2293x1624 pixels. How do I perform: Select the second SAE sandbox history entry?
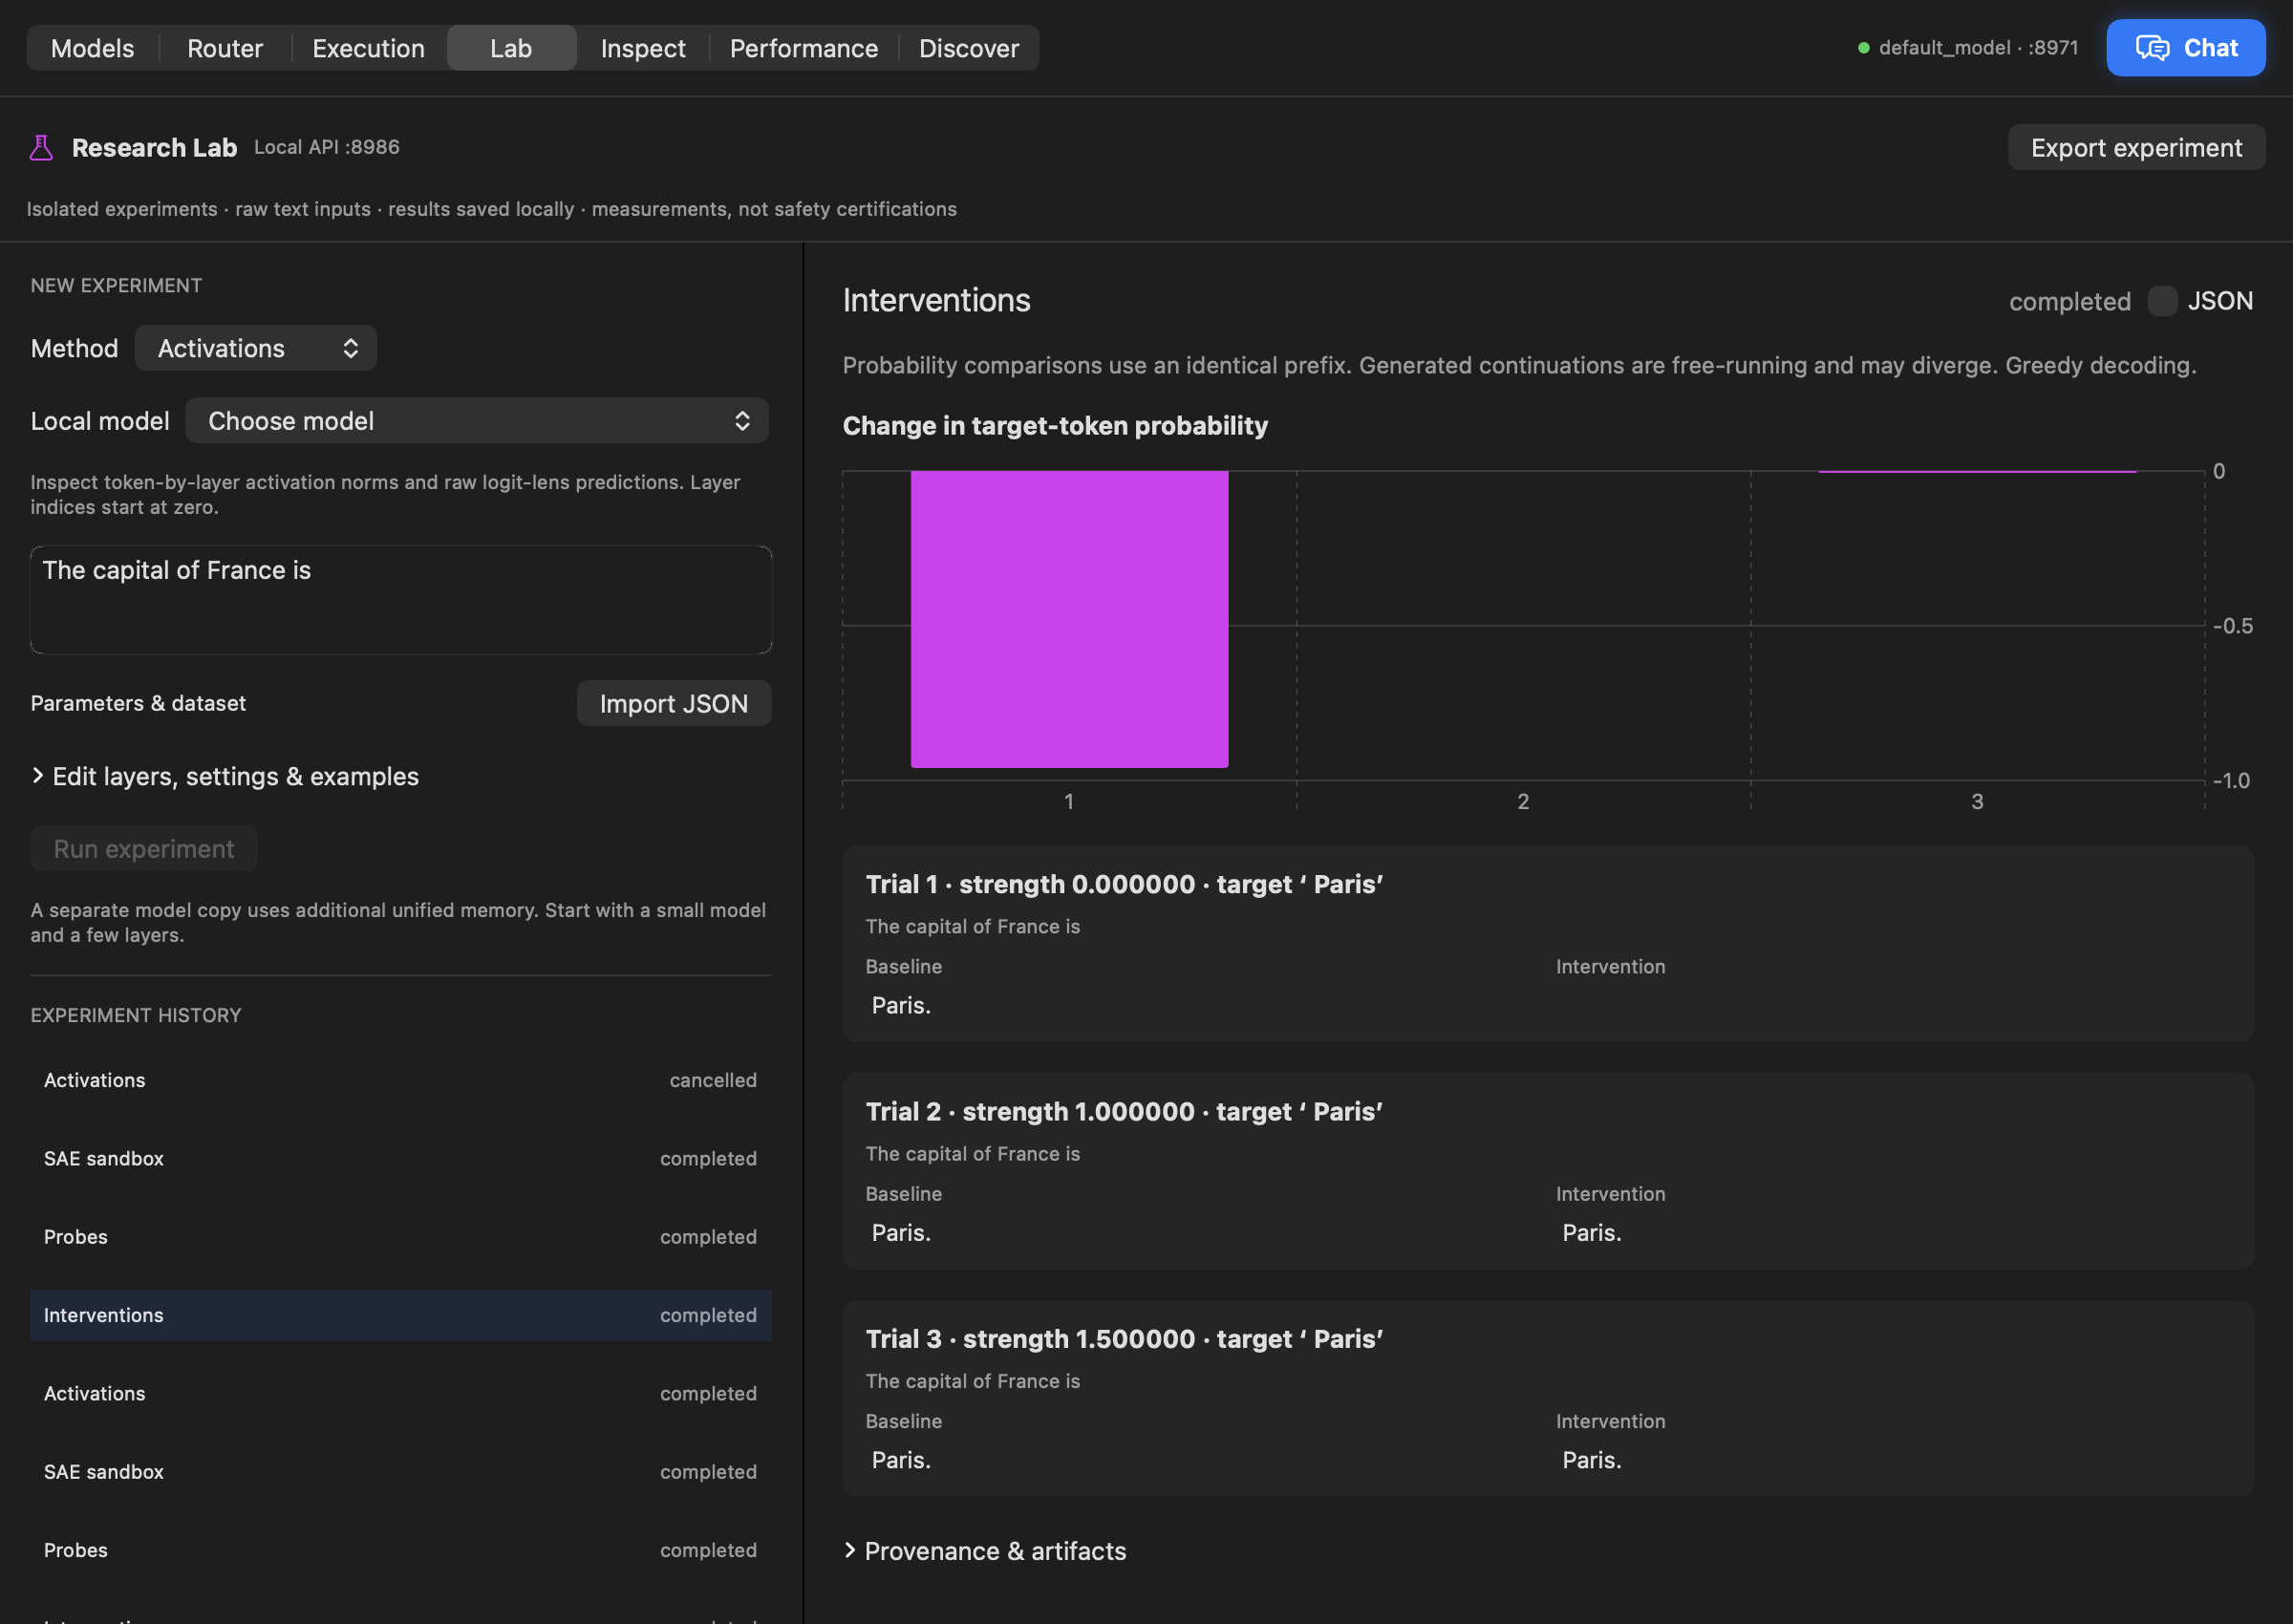click(x=401, y=1472)
